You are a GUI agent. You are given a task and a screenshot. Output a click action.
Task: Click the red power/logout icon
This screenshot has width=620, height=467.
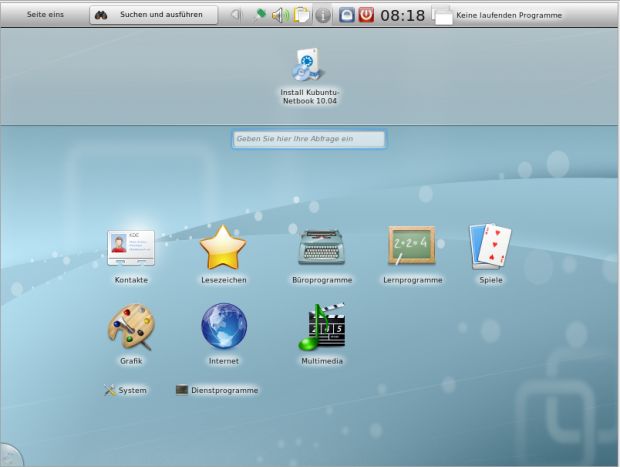pos(366,15)
